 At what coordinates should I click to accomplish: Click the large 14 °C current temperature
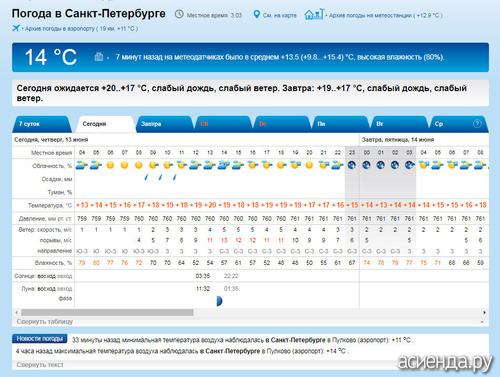[x=51, y=57]
